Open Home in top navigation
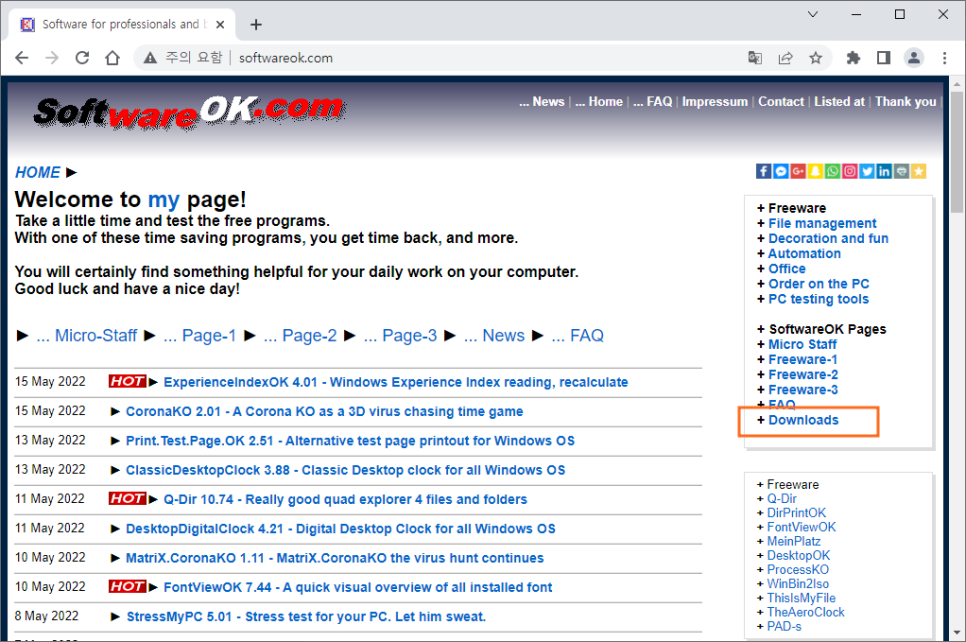The height and width of the screenshot is (642, 966). (x=599, y=102)
